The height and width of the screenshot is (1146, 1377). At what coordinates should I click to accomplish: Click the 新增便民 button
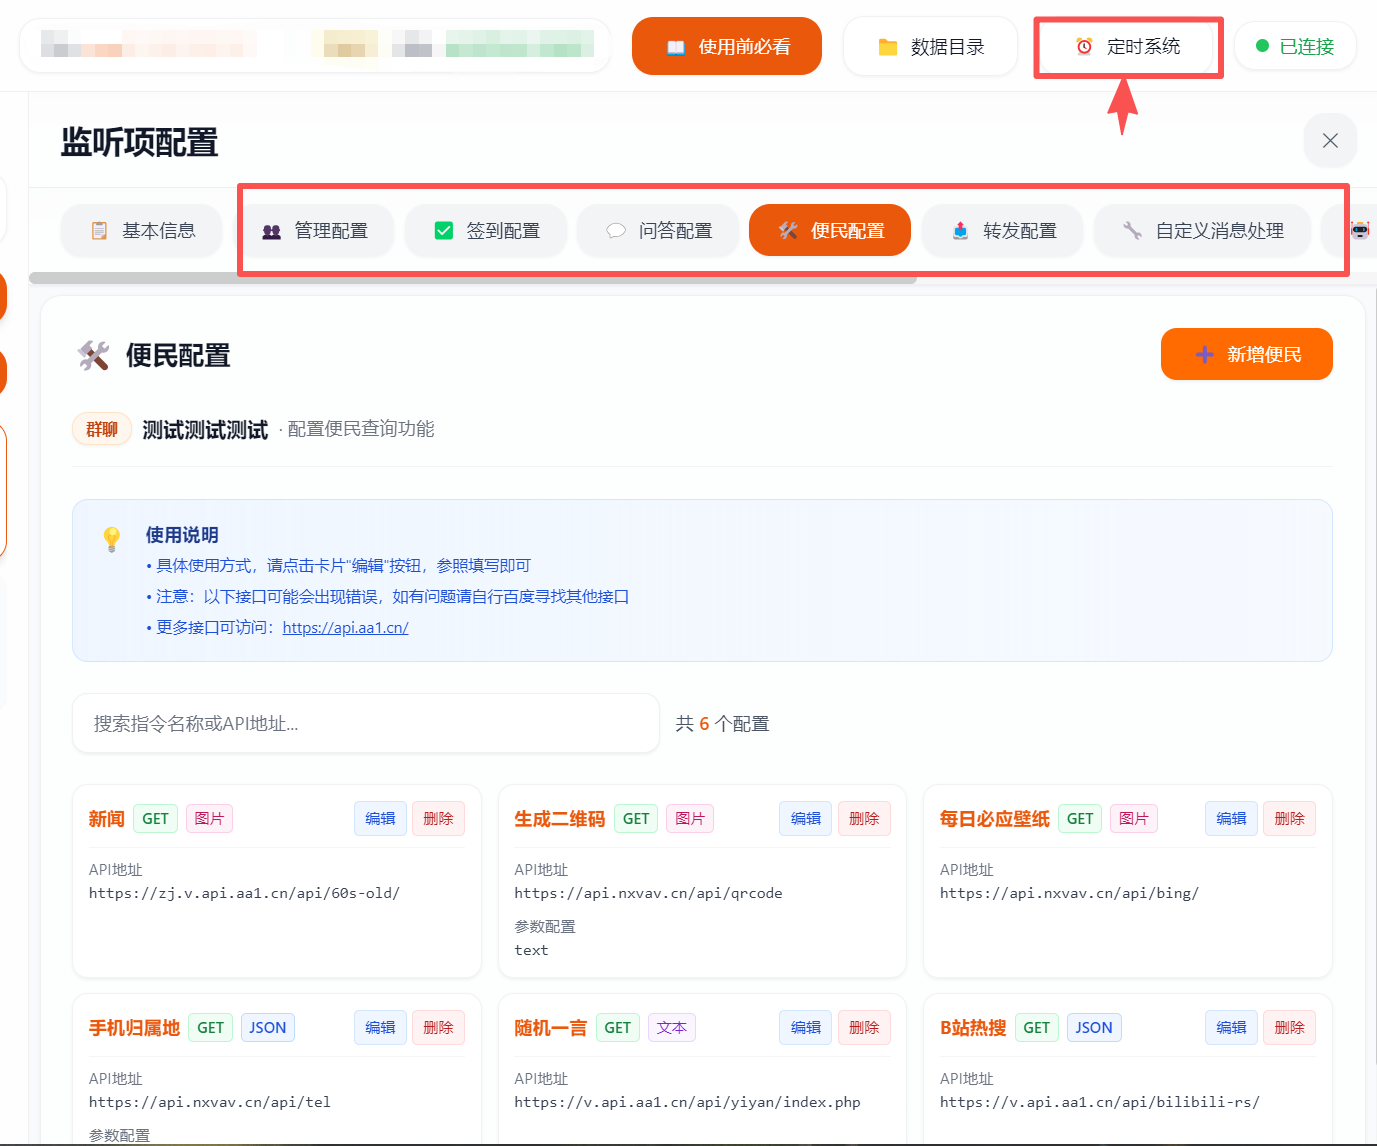(1246, 353)
